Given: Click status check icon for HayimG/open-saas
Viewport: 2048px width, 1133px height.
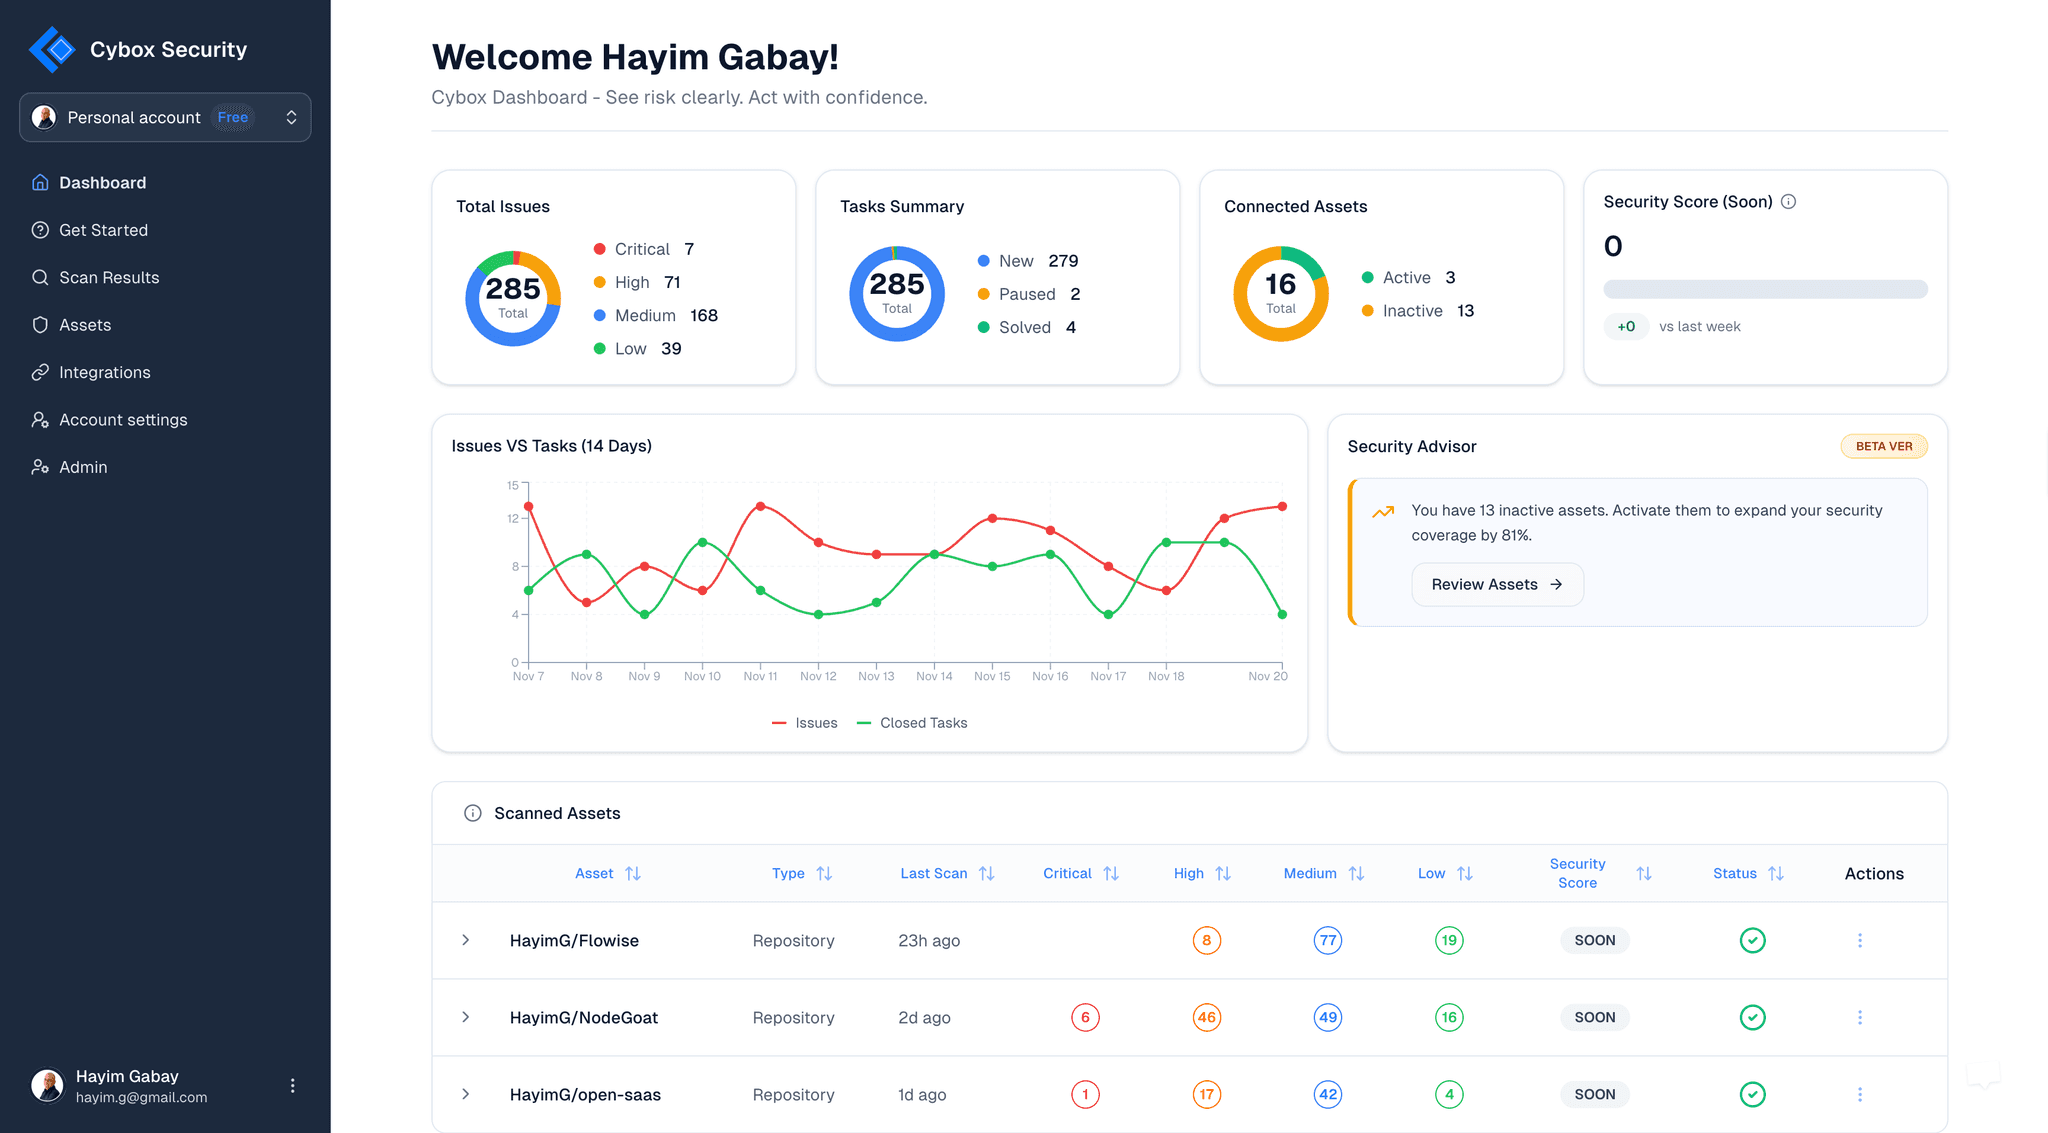Looking at the screenshot, I should (1752, 1094).
